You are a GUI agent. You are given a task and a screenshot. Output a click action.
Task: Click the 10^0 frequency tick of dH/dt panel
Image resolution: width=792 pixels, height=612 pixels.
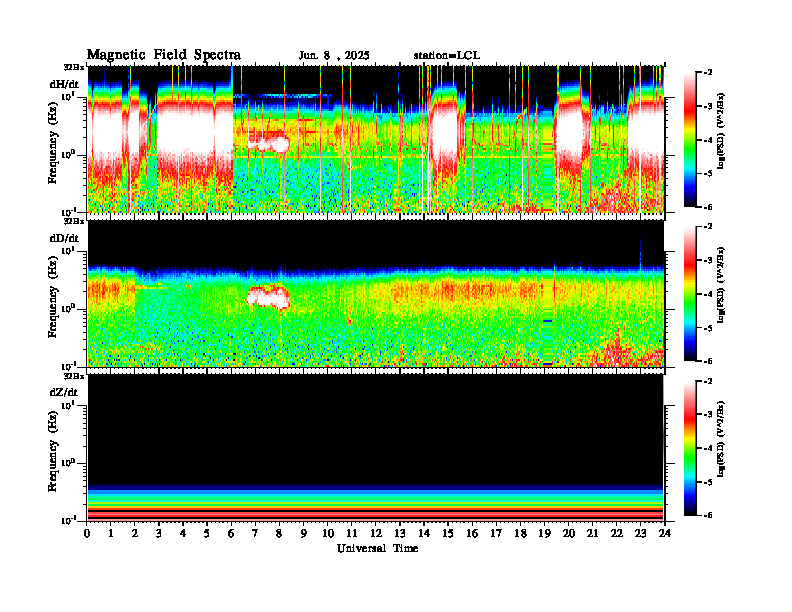(69, 155)
